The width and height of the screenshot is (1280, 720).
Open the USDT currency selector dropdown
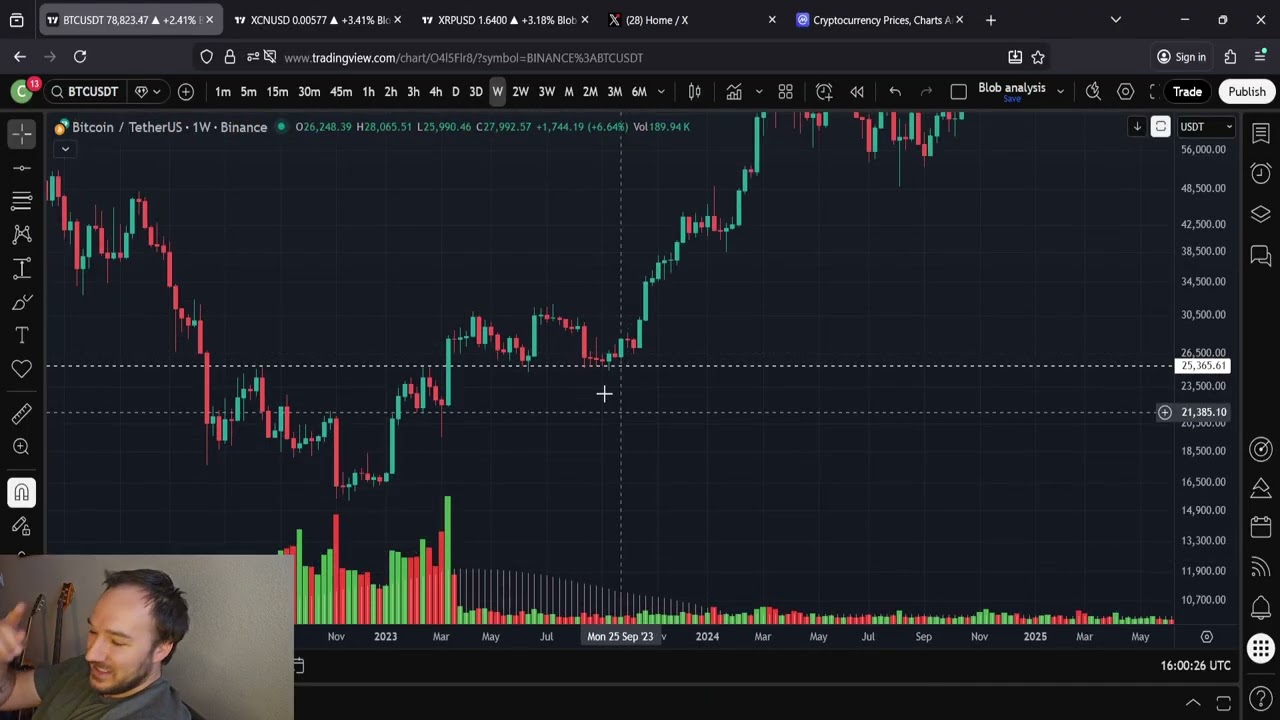coord(1206,127)
